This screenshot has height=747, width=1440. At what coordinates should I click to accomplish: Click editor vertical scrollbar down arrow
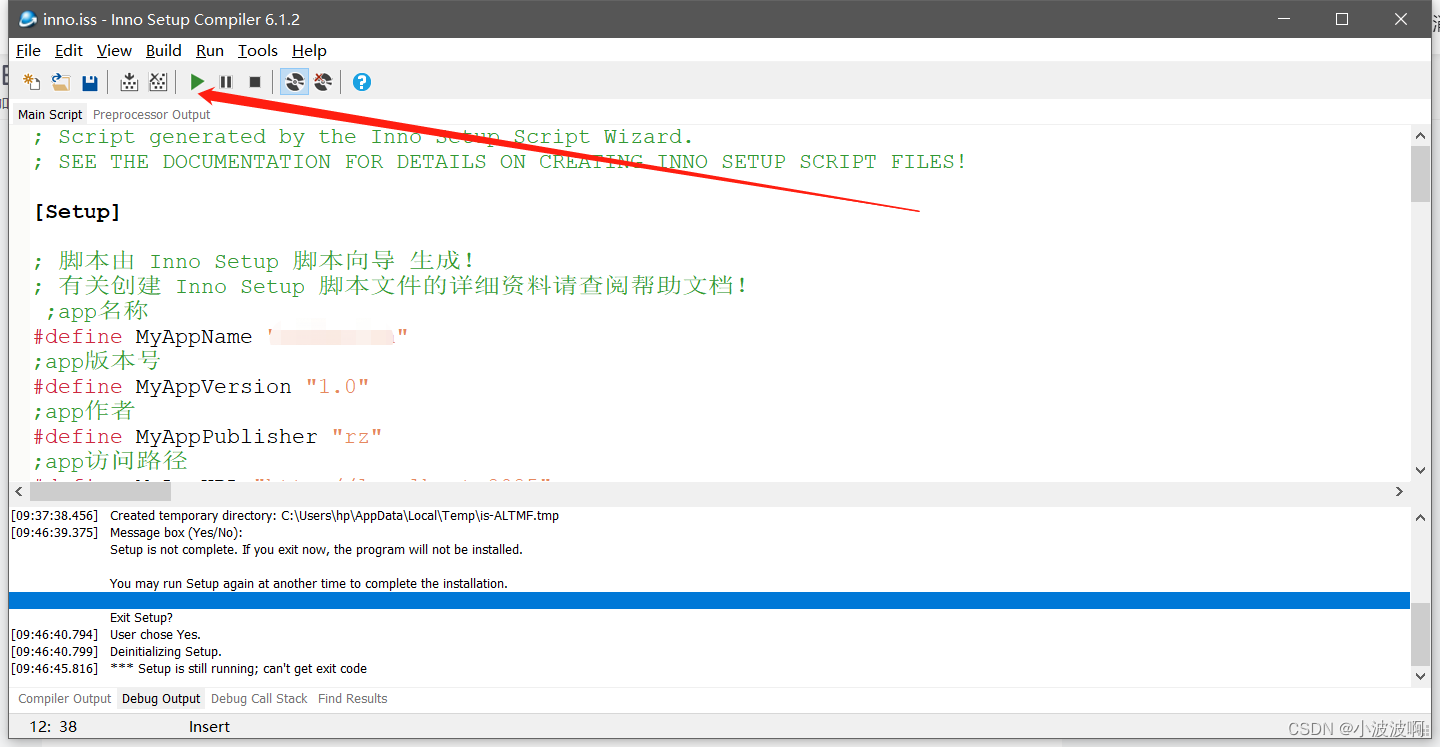point(1420,470)
